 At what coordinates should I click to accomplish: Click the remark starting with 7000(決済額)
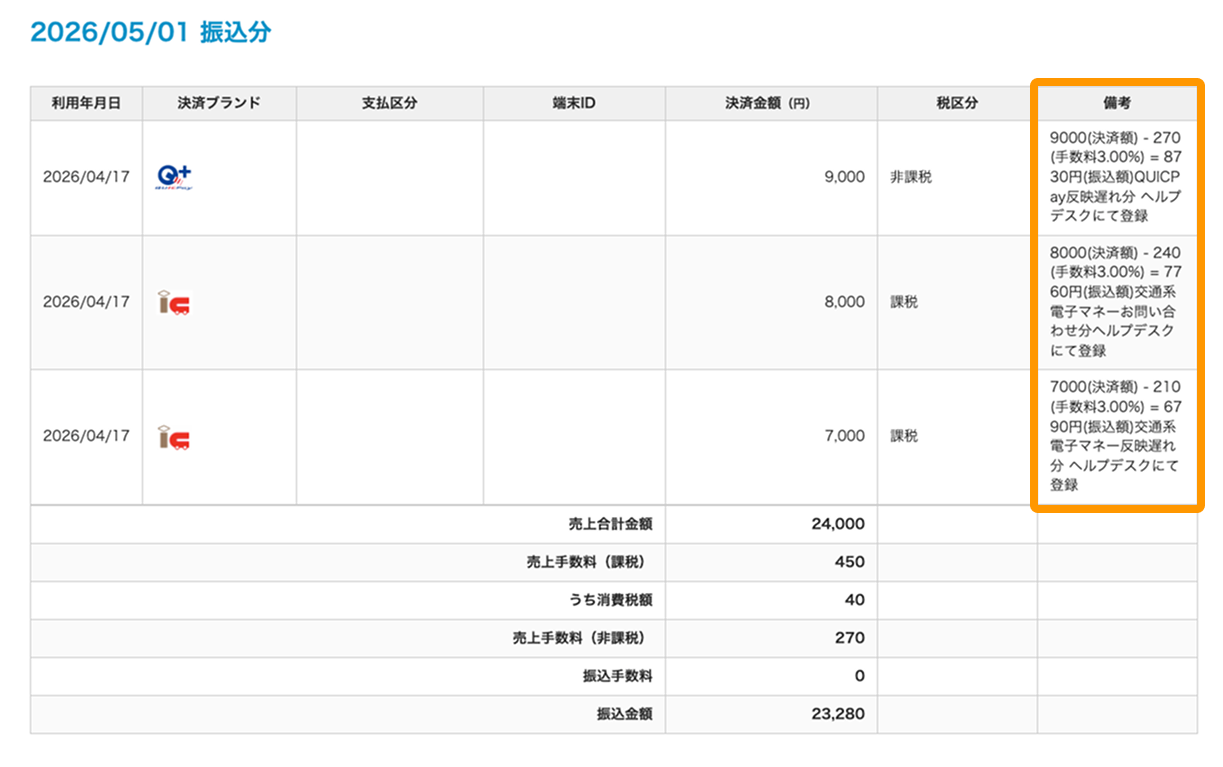(1116, 436)
